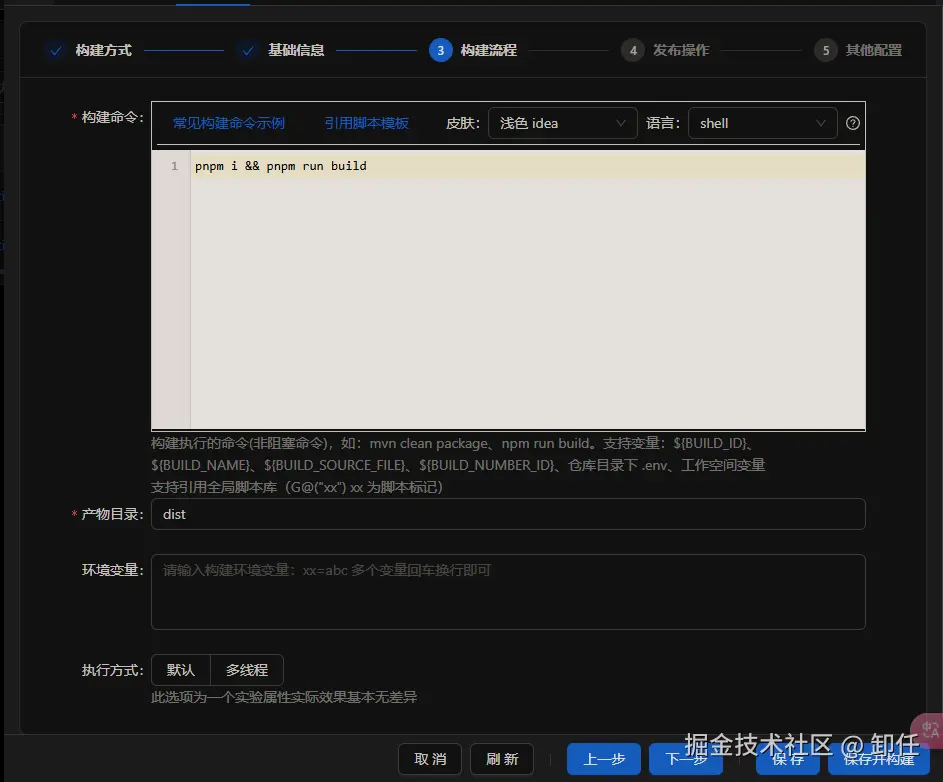943x782 pixels.
Task: Select the step 3 构建流程 circle badge
Action: (x=440, y=48)
